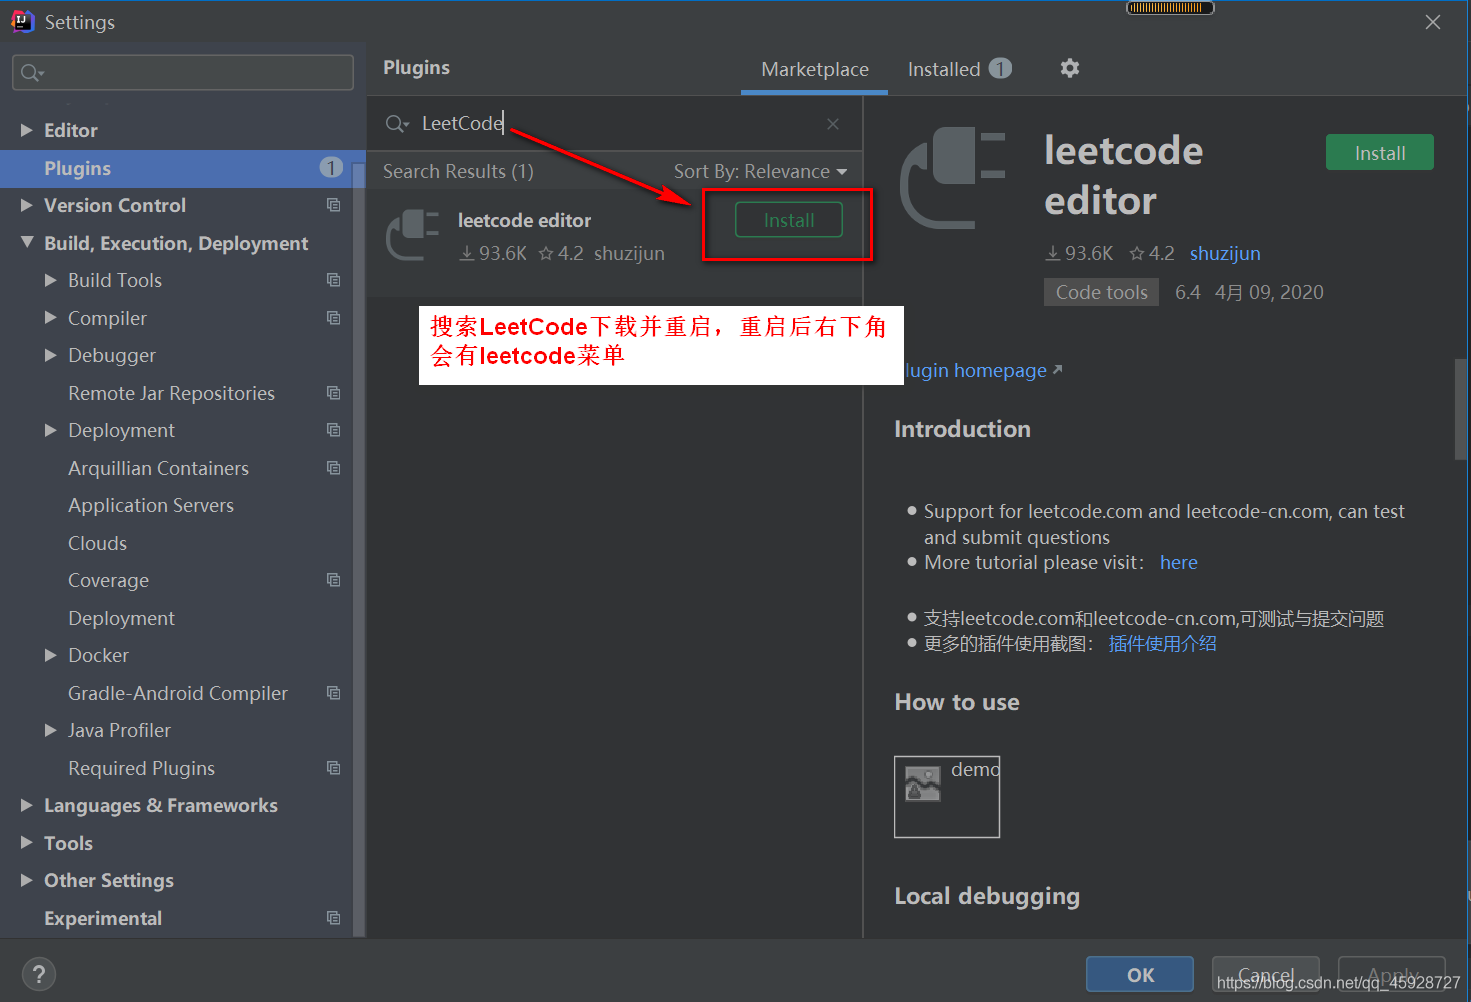The image size is (1471, 1002).
Task: Click the download count icon in details pane
Action: tap(1052, 254)
